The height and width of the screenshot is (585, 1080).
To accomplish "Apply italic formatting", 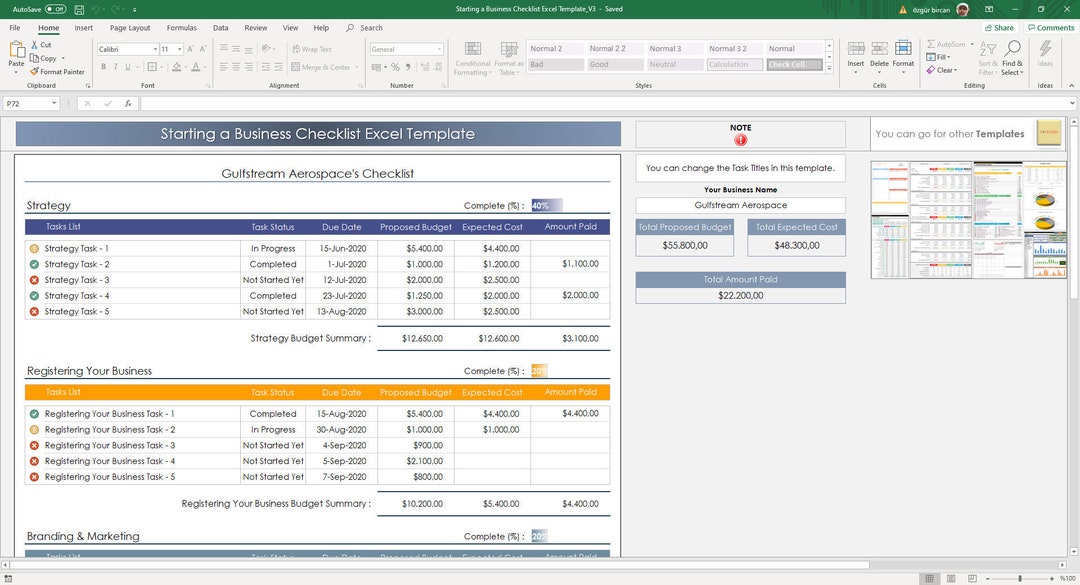I will (x=115, y=67).
